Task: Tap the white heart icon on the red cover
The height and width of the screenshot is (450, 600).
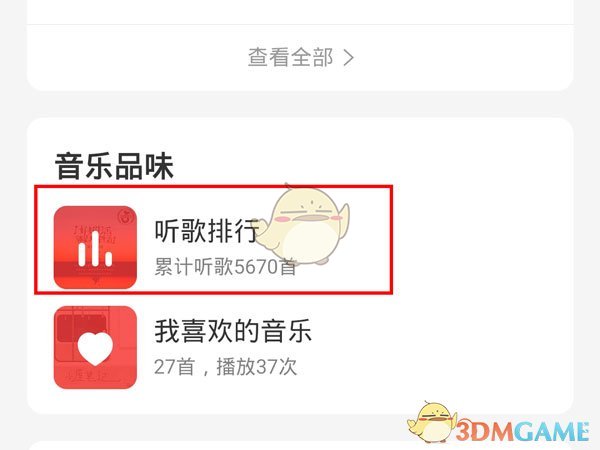Action: tap(95, 349)
